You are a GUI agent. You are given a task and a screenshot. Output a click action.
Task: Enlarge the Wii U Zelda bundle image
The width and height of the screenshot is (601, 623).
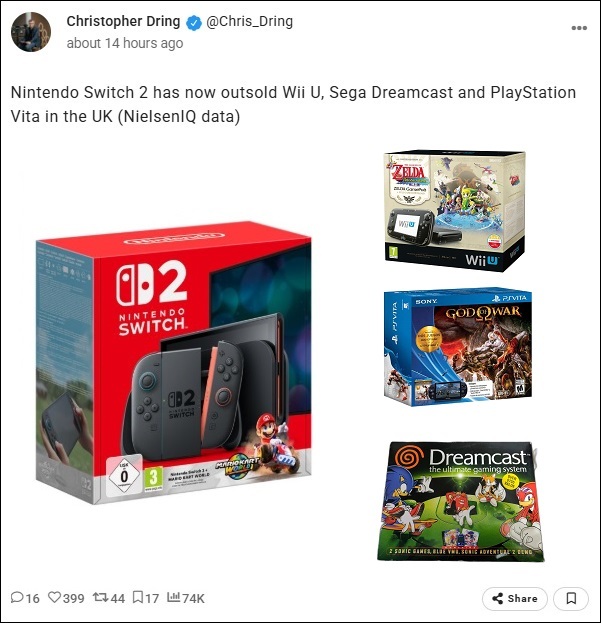click(x=454, y=211)
